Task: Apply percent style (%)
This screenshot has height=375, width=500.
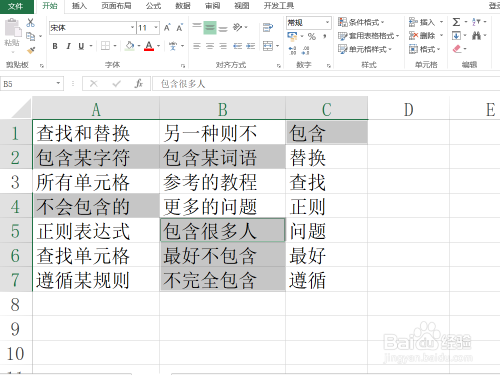Action: [312, 36]
